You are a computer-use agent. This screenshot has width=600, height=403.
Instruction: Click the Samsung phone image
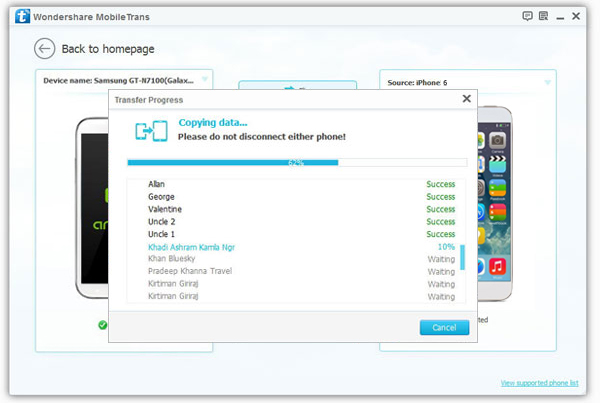[x=92, y=208]
